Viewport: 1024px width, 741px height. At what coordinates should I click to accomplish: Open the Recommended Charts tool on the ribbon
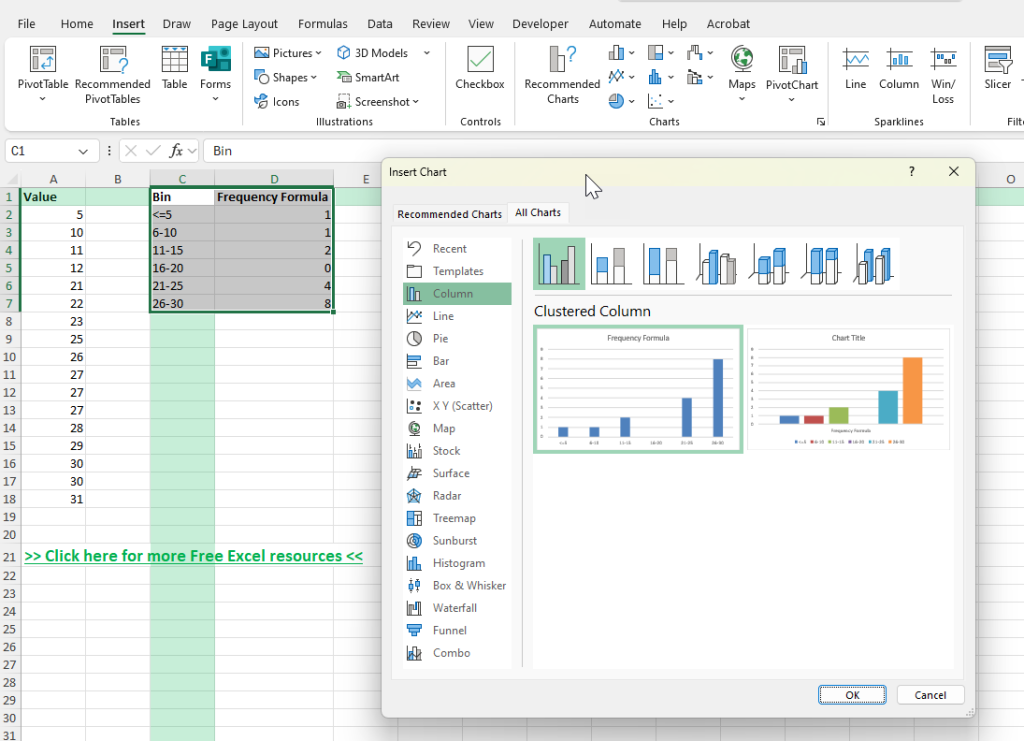561,75
